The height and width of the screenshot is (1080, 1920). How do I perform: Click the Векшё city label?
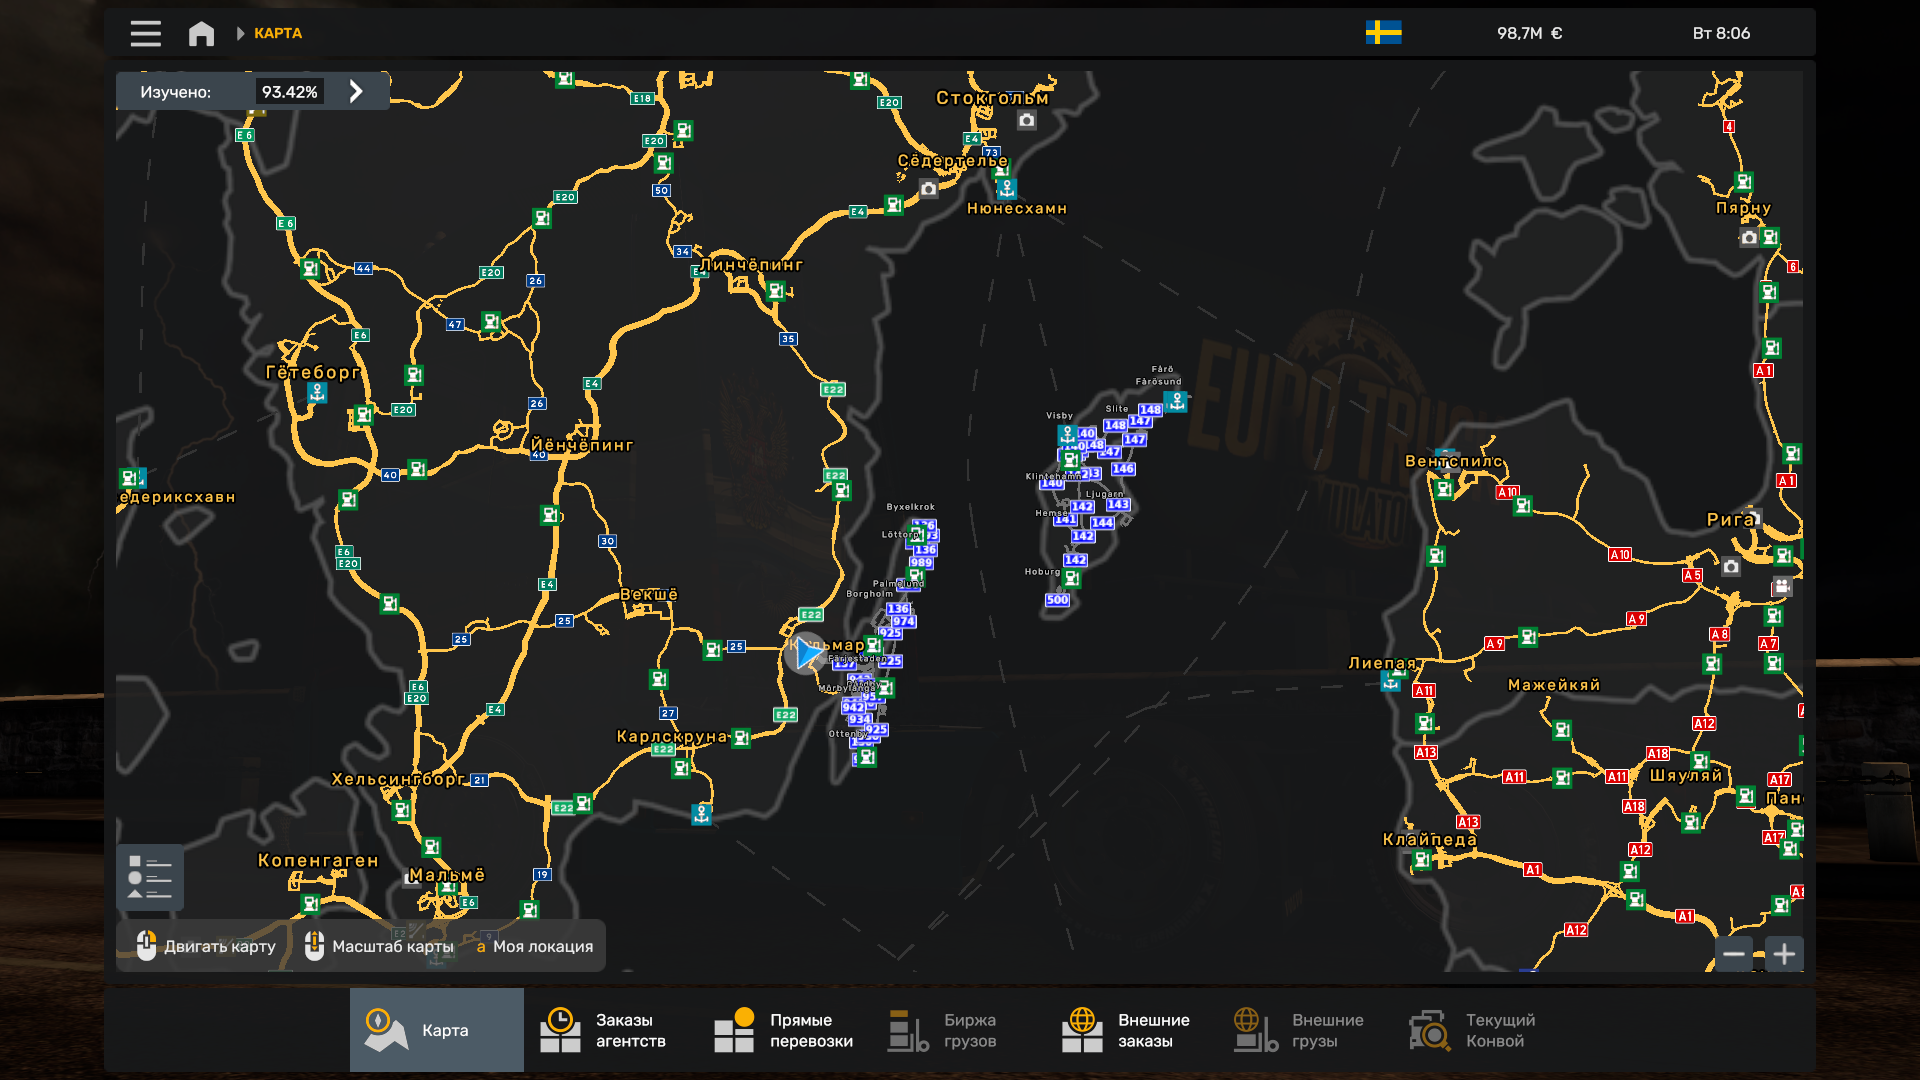649,594
